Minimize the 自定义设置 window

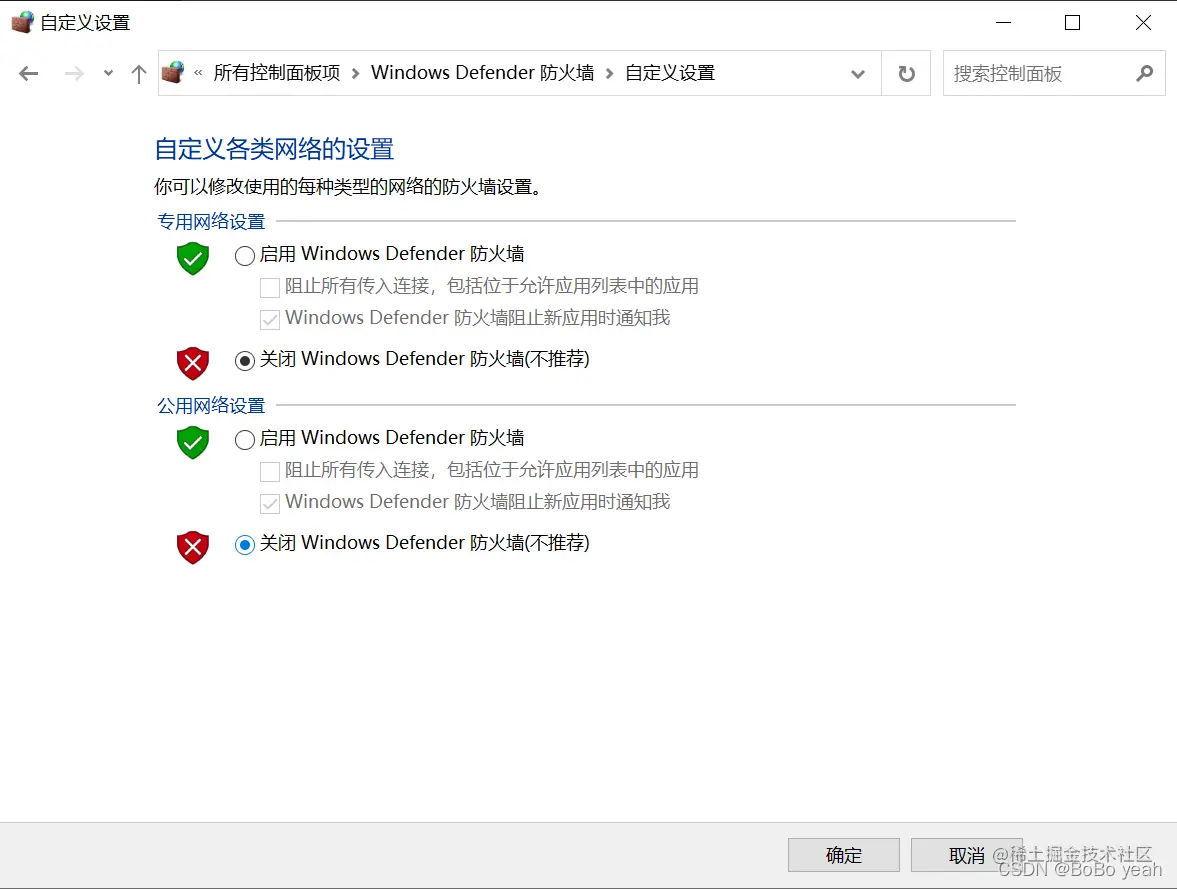1004,23
